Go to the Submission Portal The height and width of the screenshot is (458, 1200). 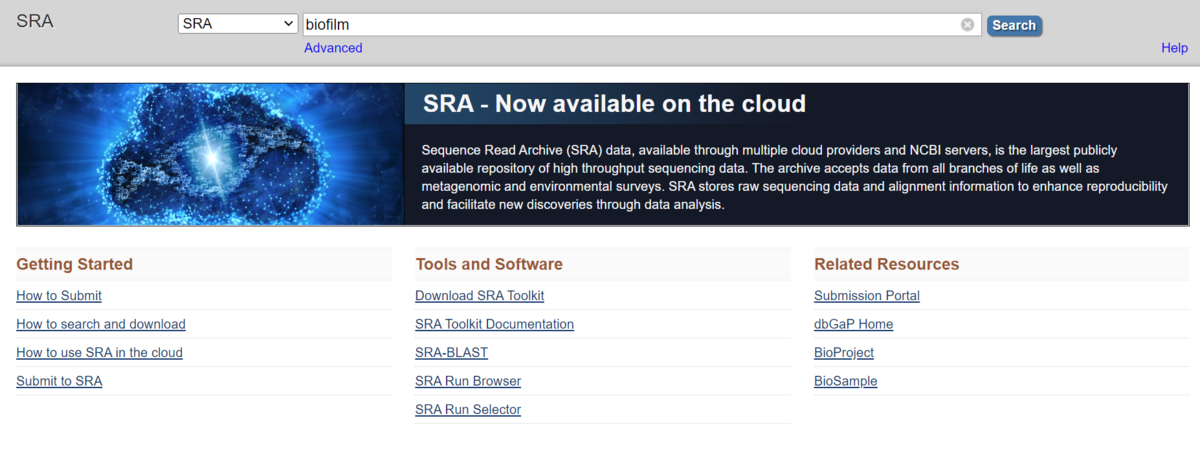tap(867, 296)
